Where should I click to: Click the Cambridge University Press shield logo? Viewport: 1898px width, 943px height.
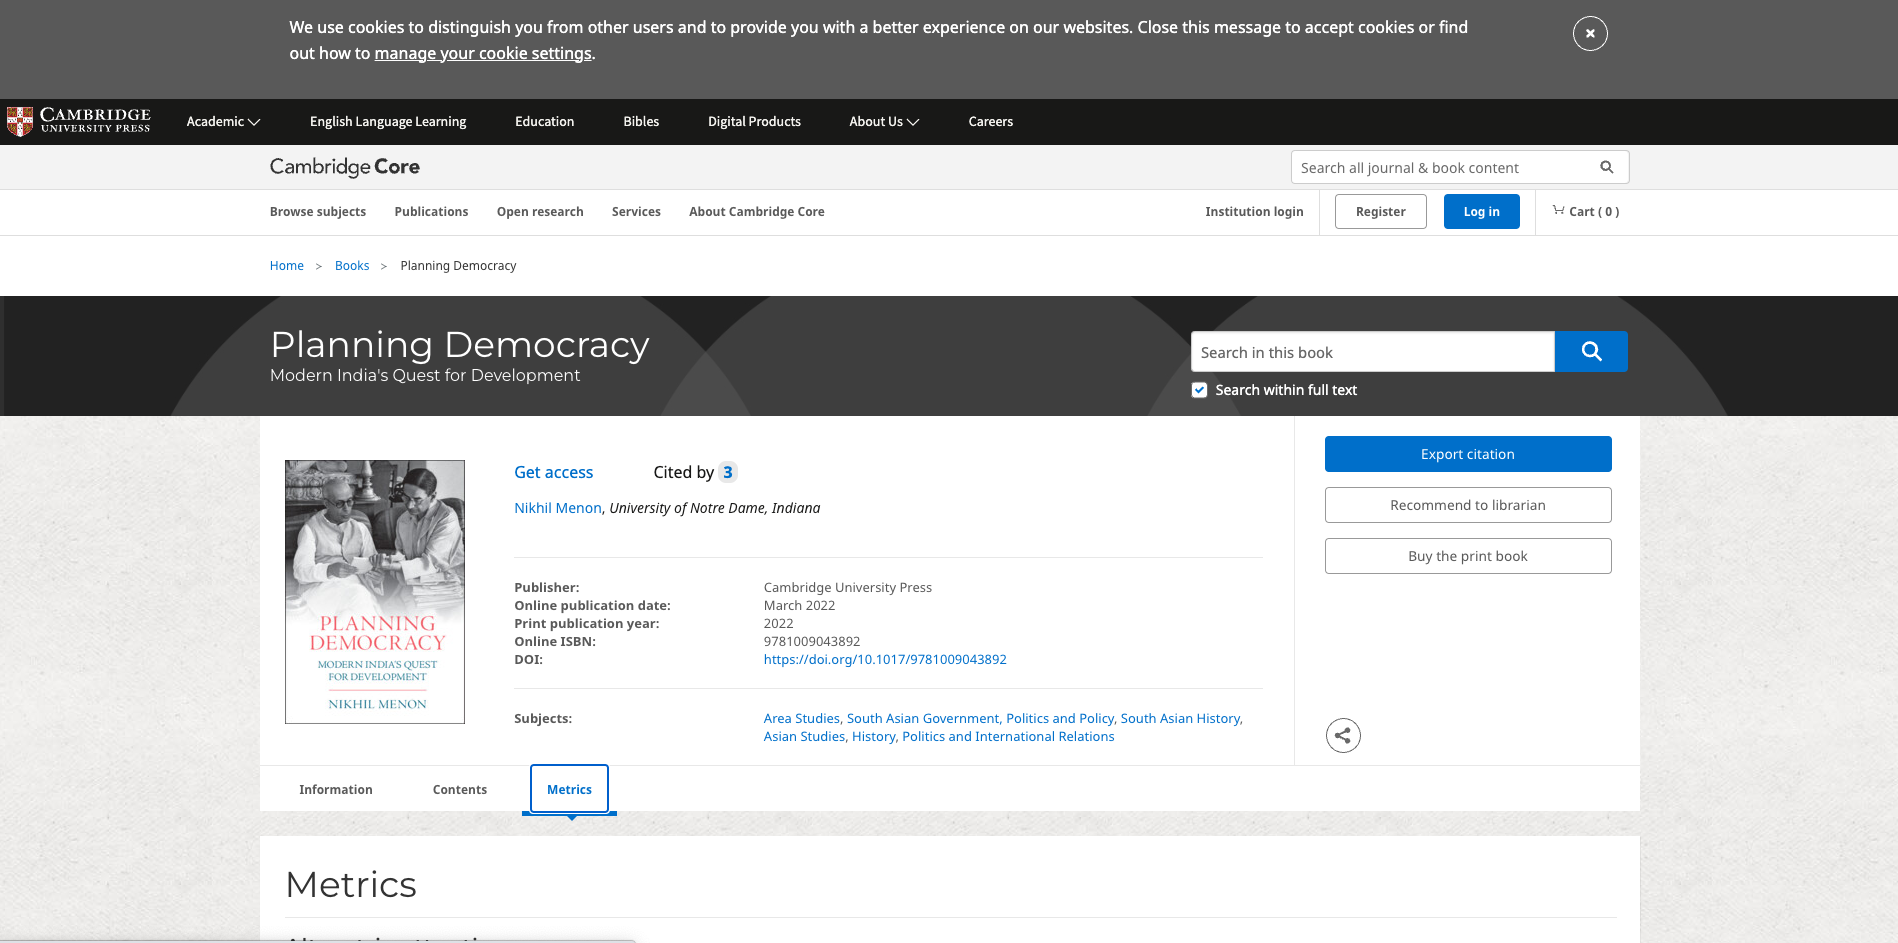[20, 121]
